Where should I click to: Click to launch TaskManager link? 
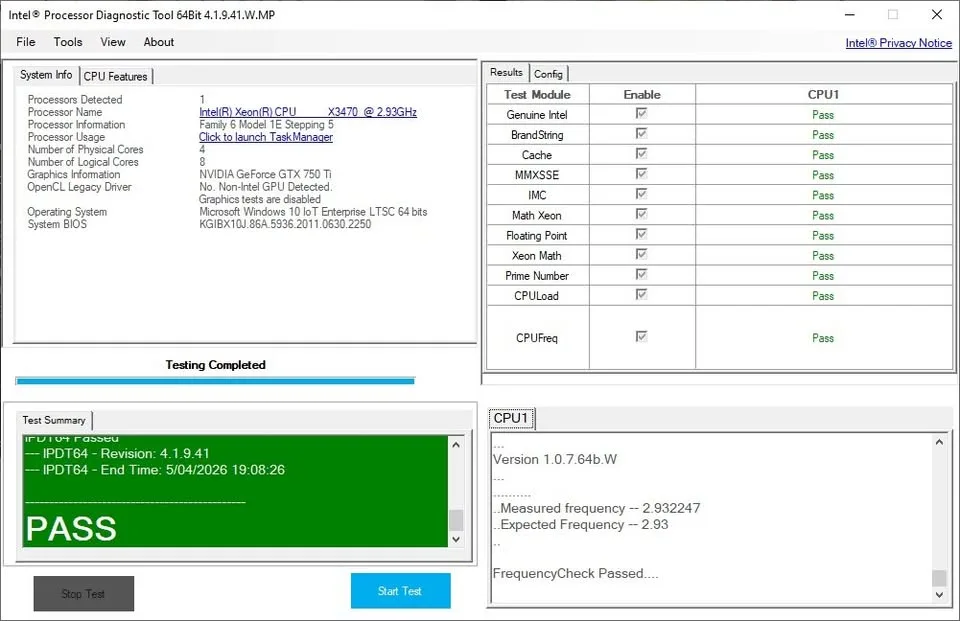click(266, 136)
